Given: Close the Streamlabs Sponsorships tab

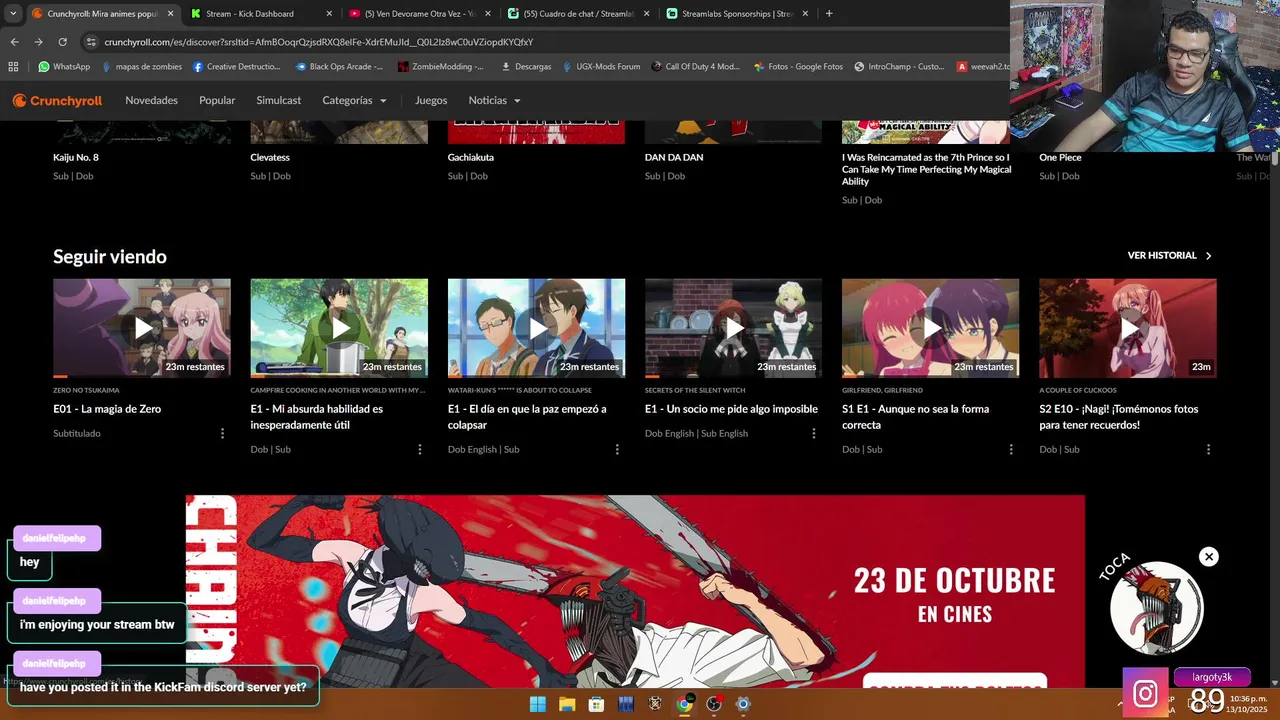Looking at the screenshot, I should point(805,14).
